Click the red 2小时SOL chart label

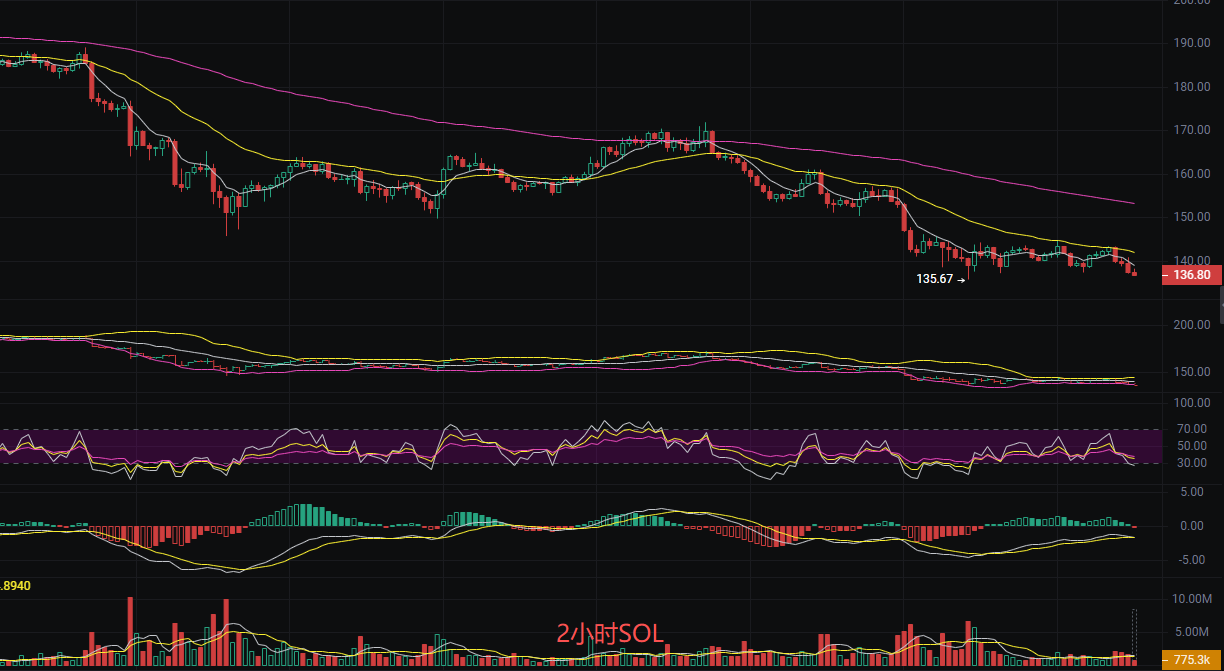tap(610, 633)
